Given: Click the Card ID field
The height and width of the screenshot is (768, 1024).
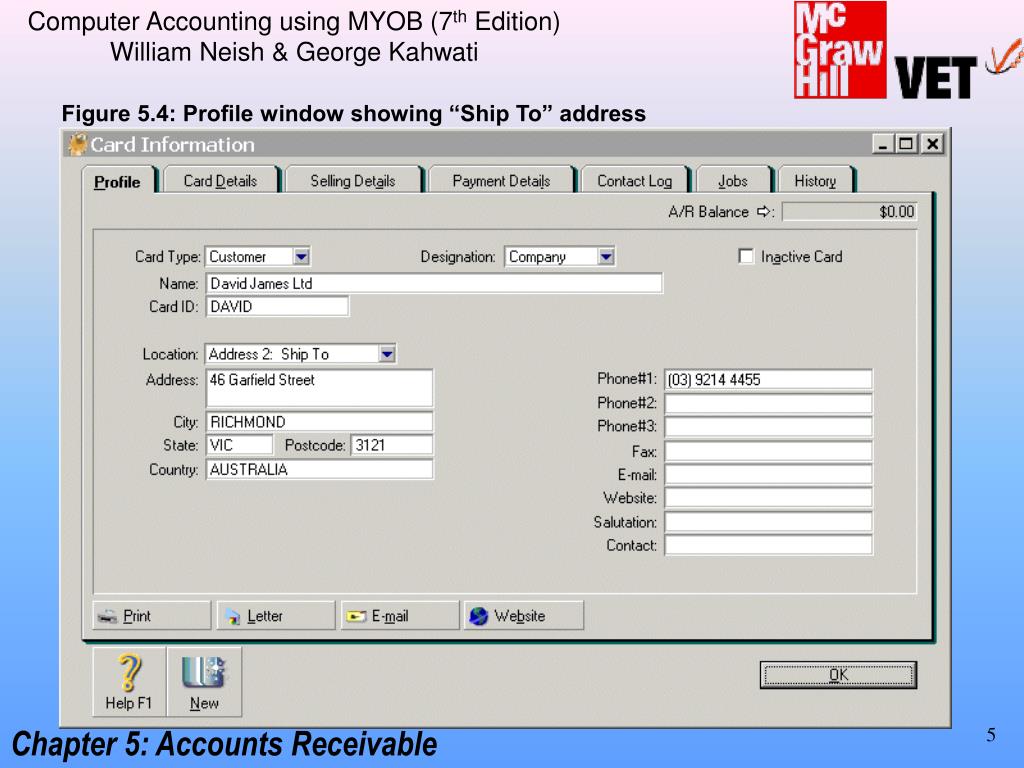Looking at the screenshot, I should (x=278, y=306).
